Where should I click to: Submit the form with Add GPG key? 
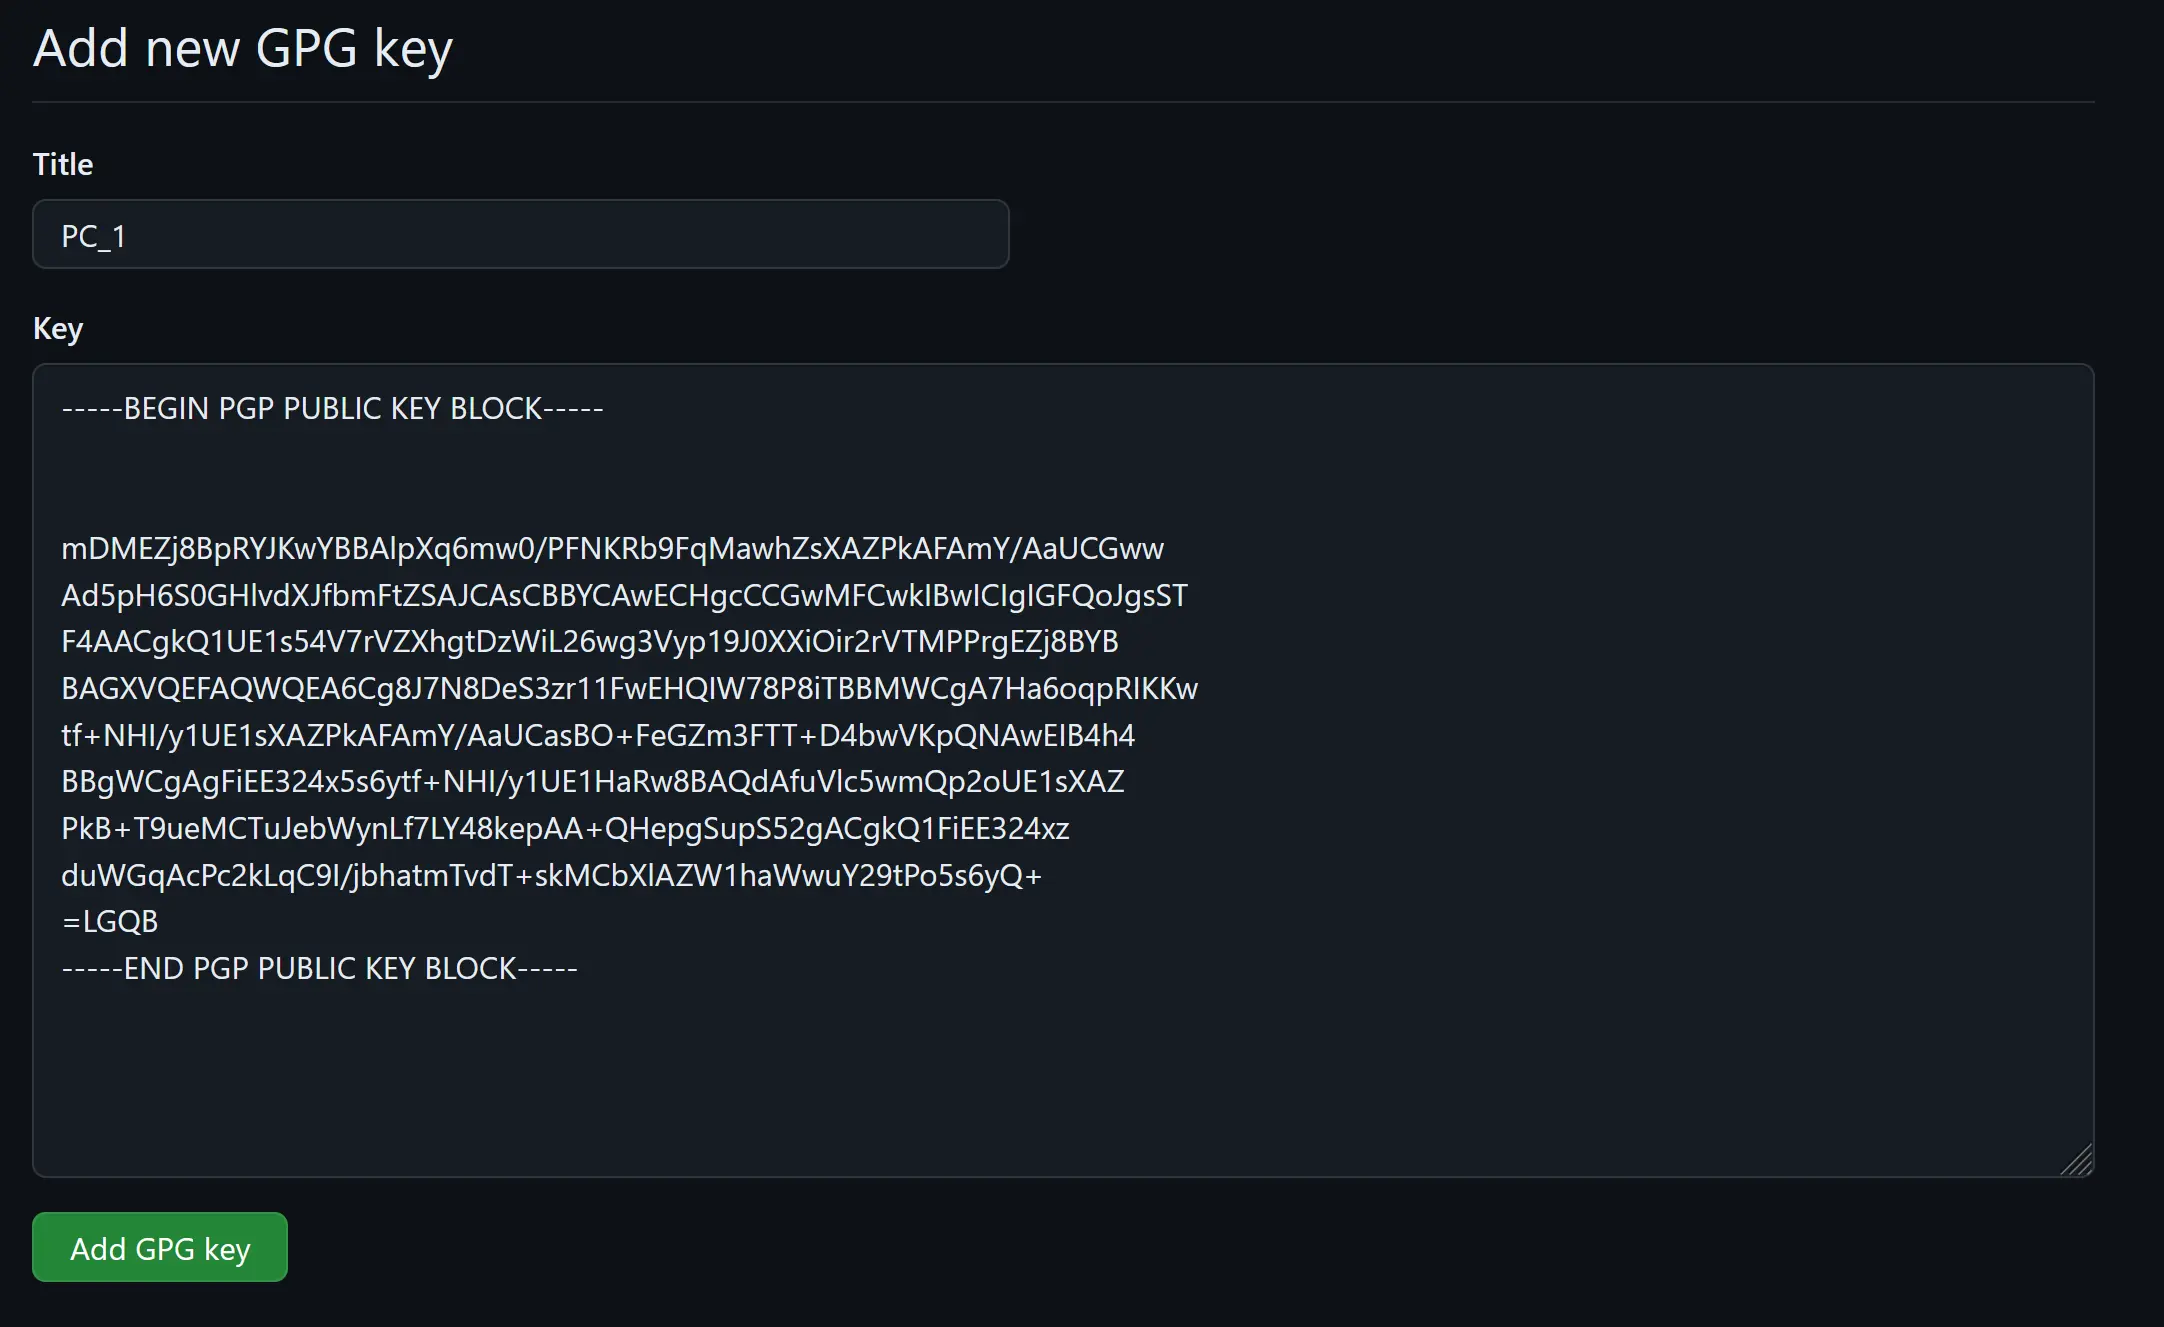[x=160, y=1247]
